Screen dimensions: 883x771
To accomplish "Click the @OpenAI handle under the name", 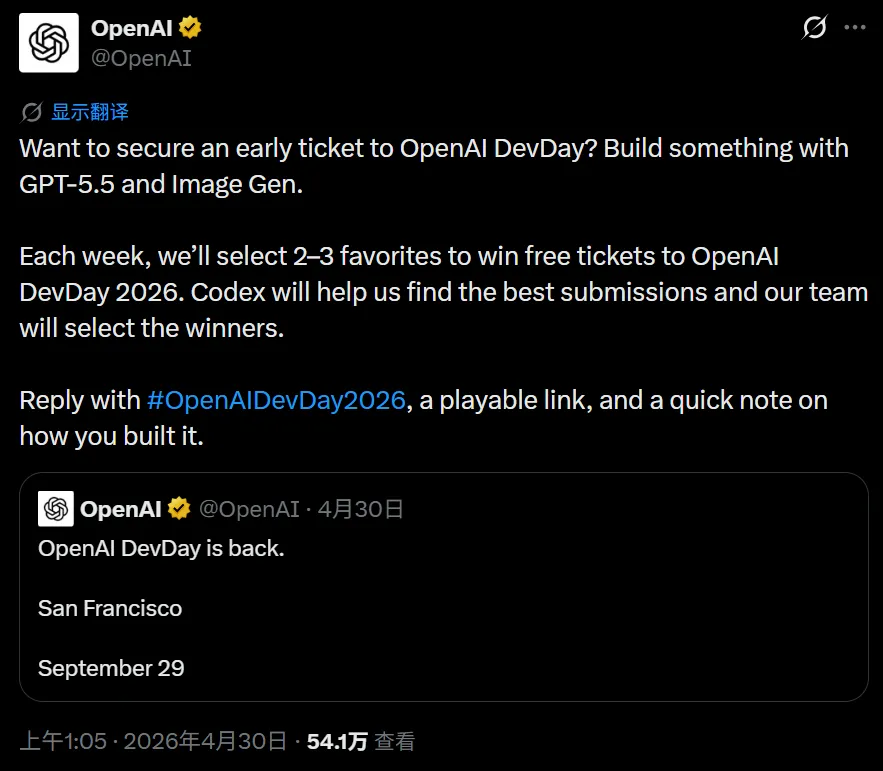I will pyautogui.click(x=141, y=59).
